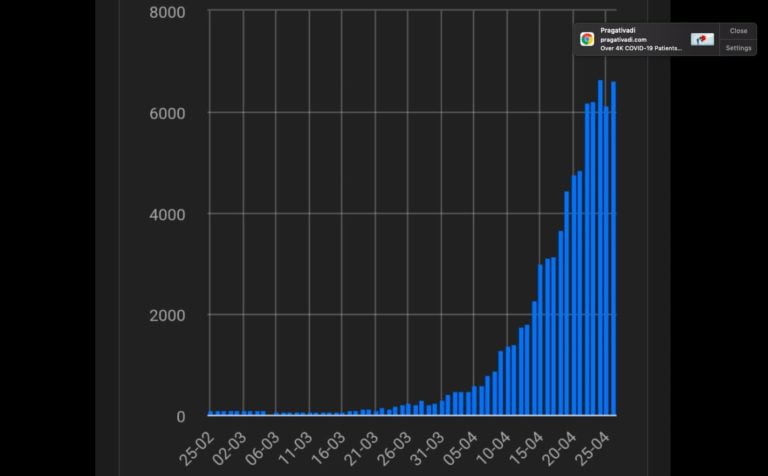Click the Pragativadi notification title
This screenshot has width=768, height=476.
[619, 31]
